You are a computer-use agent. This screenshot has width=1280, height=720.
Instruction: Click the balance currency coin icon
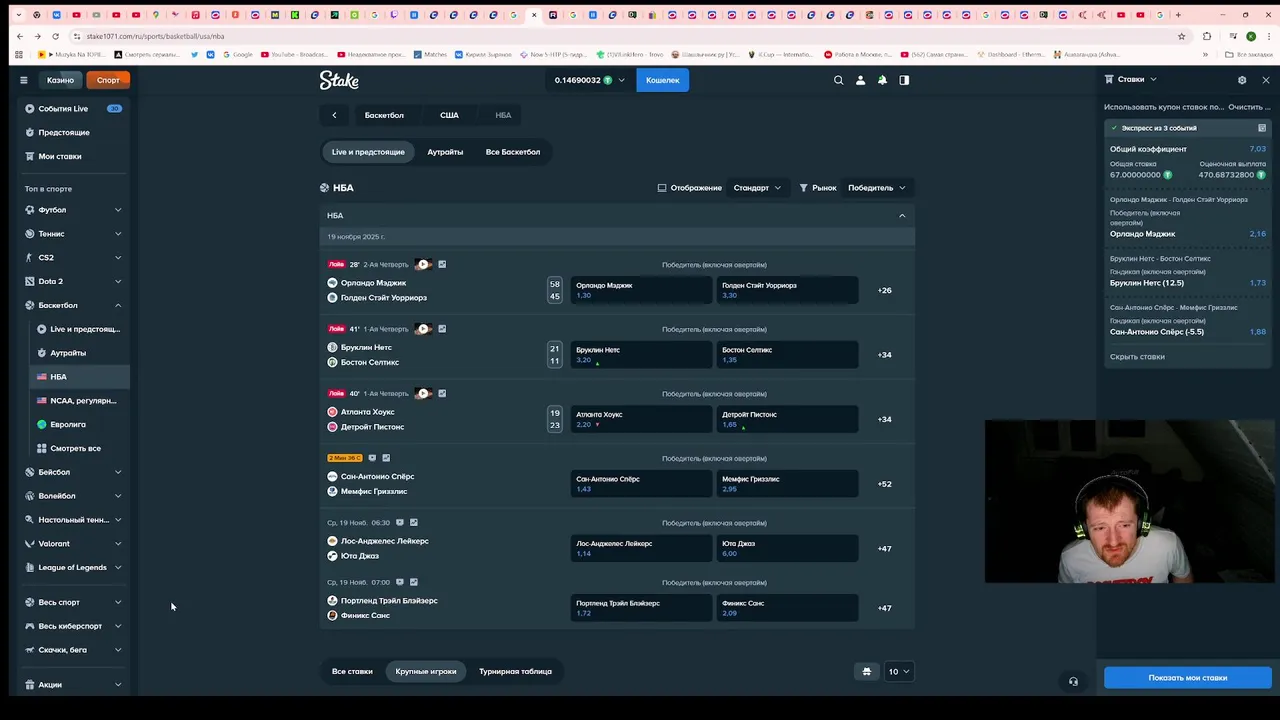[x=607, y=80]
